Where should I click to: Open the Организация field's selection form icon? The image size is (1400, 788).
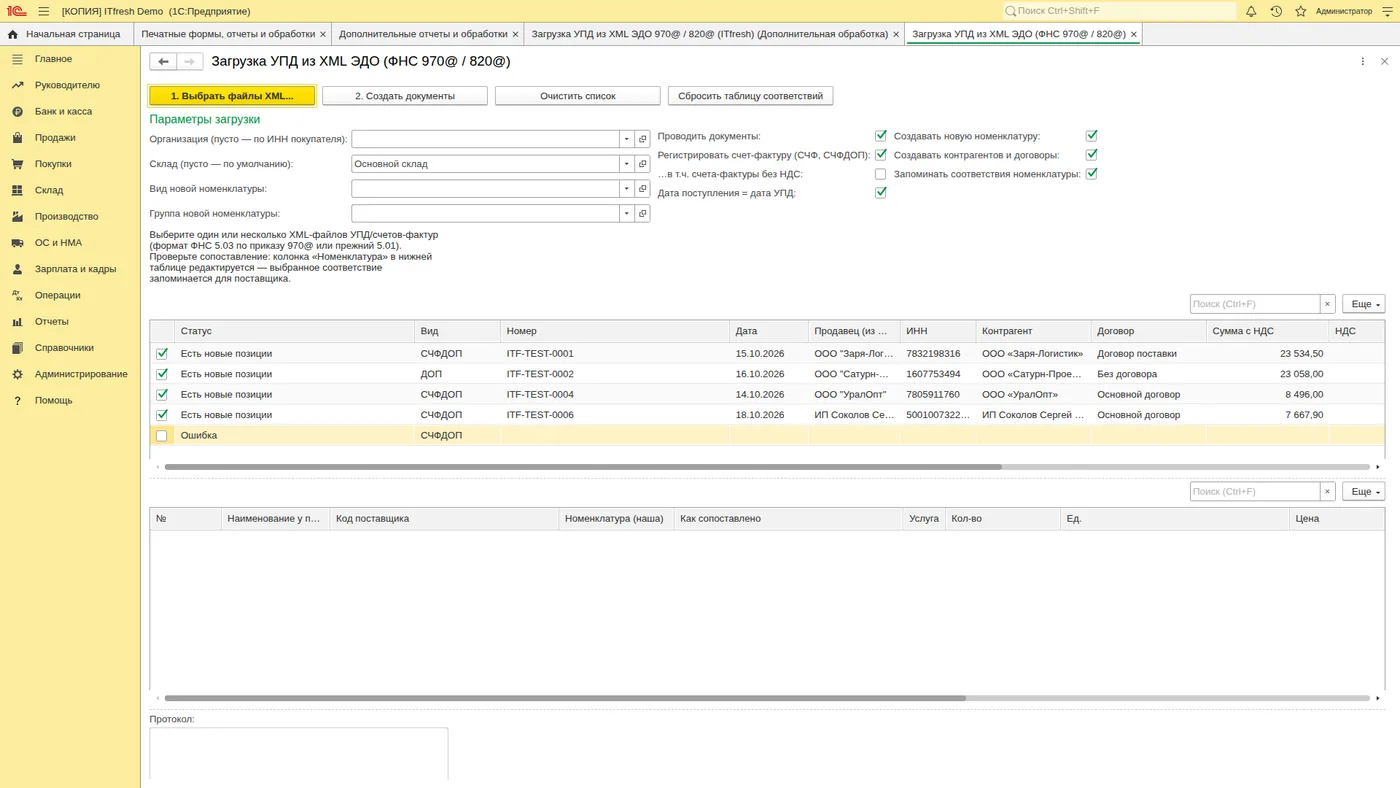[643, 139]
